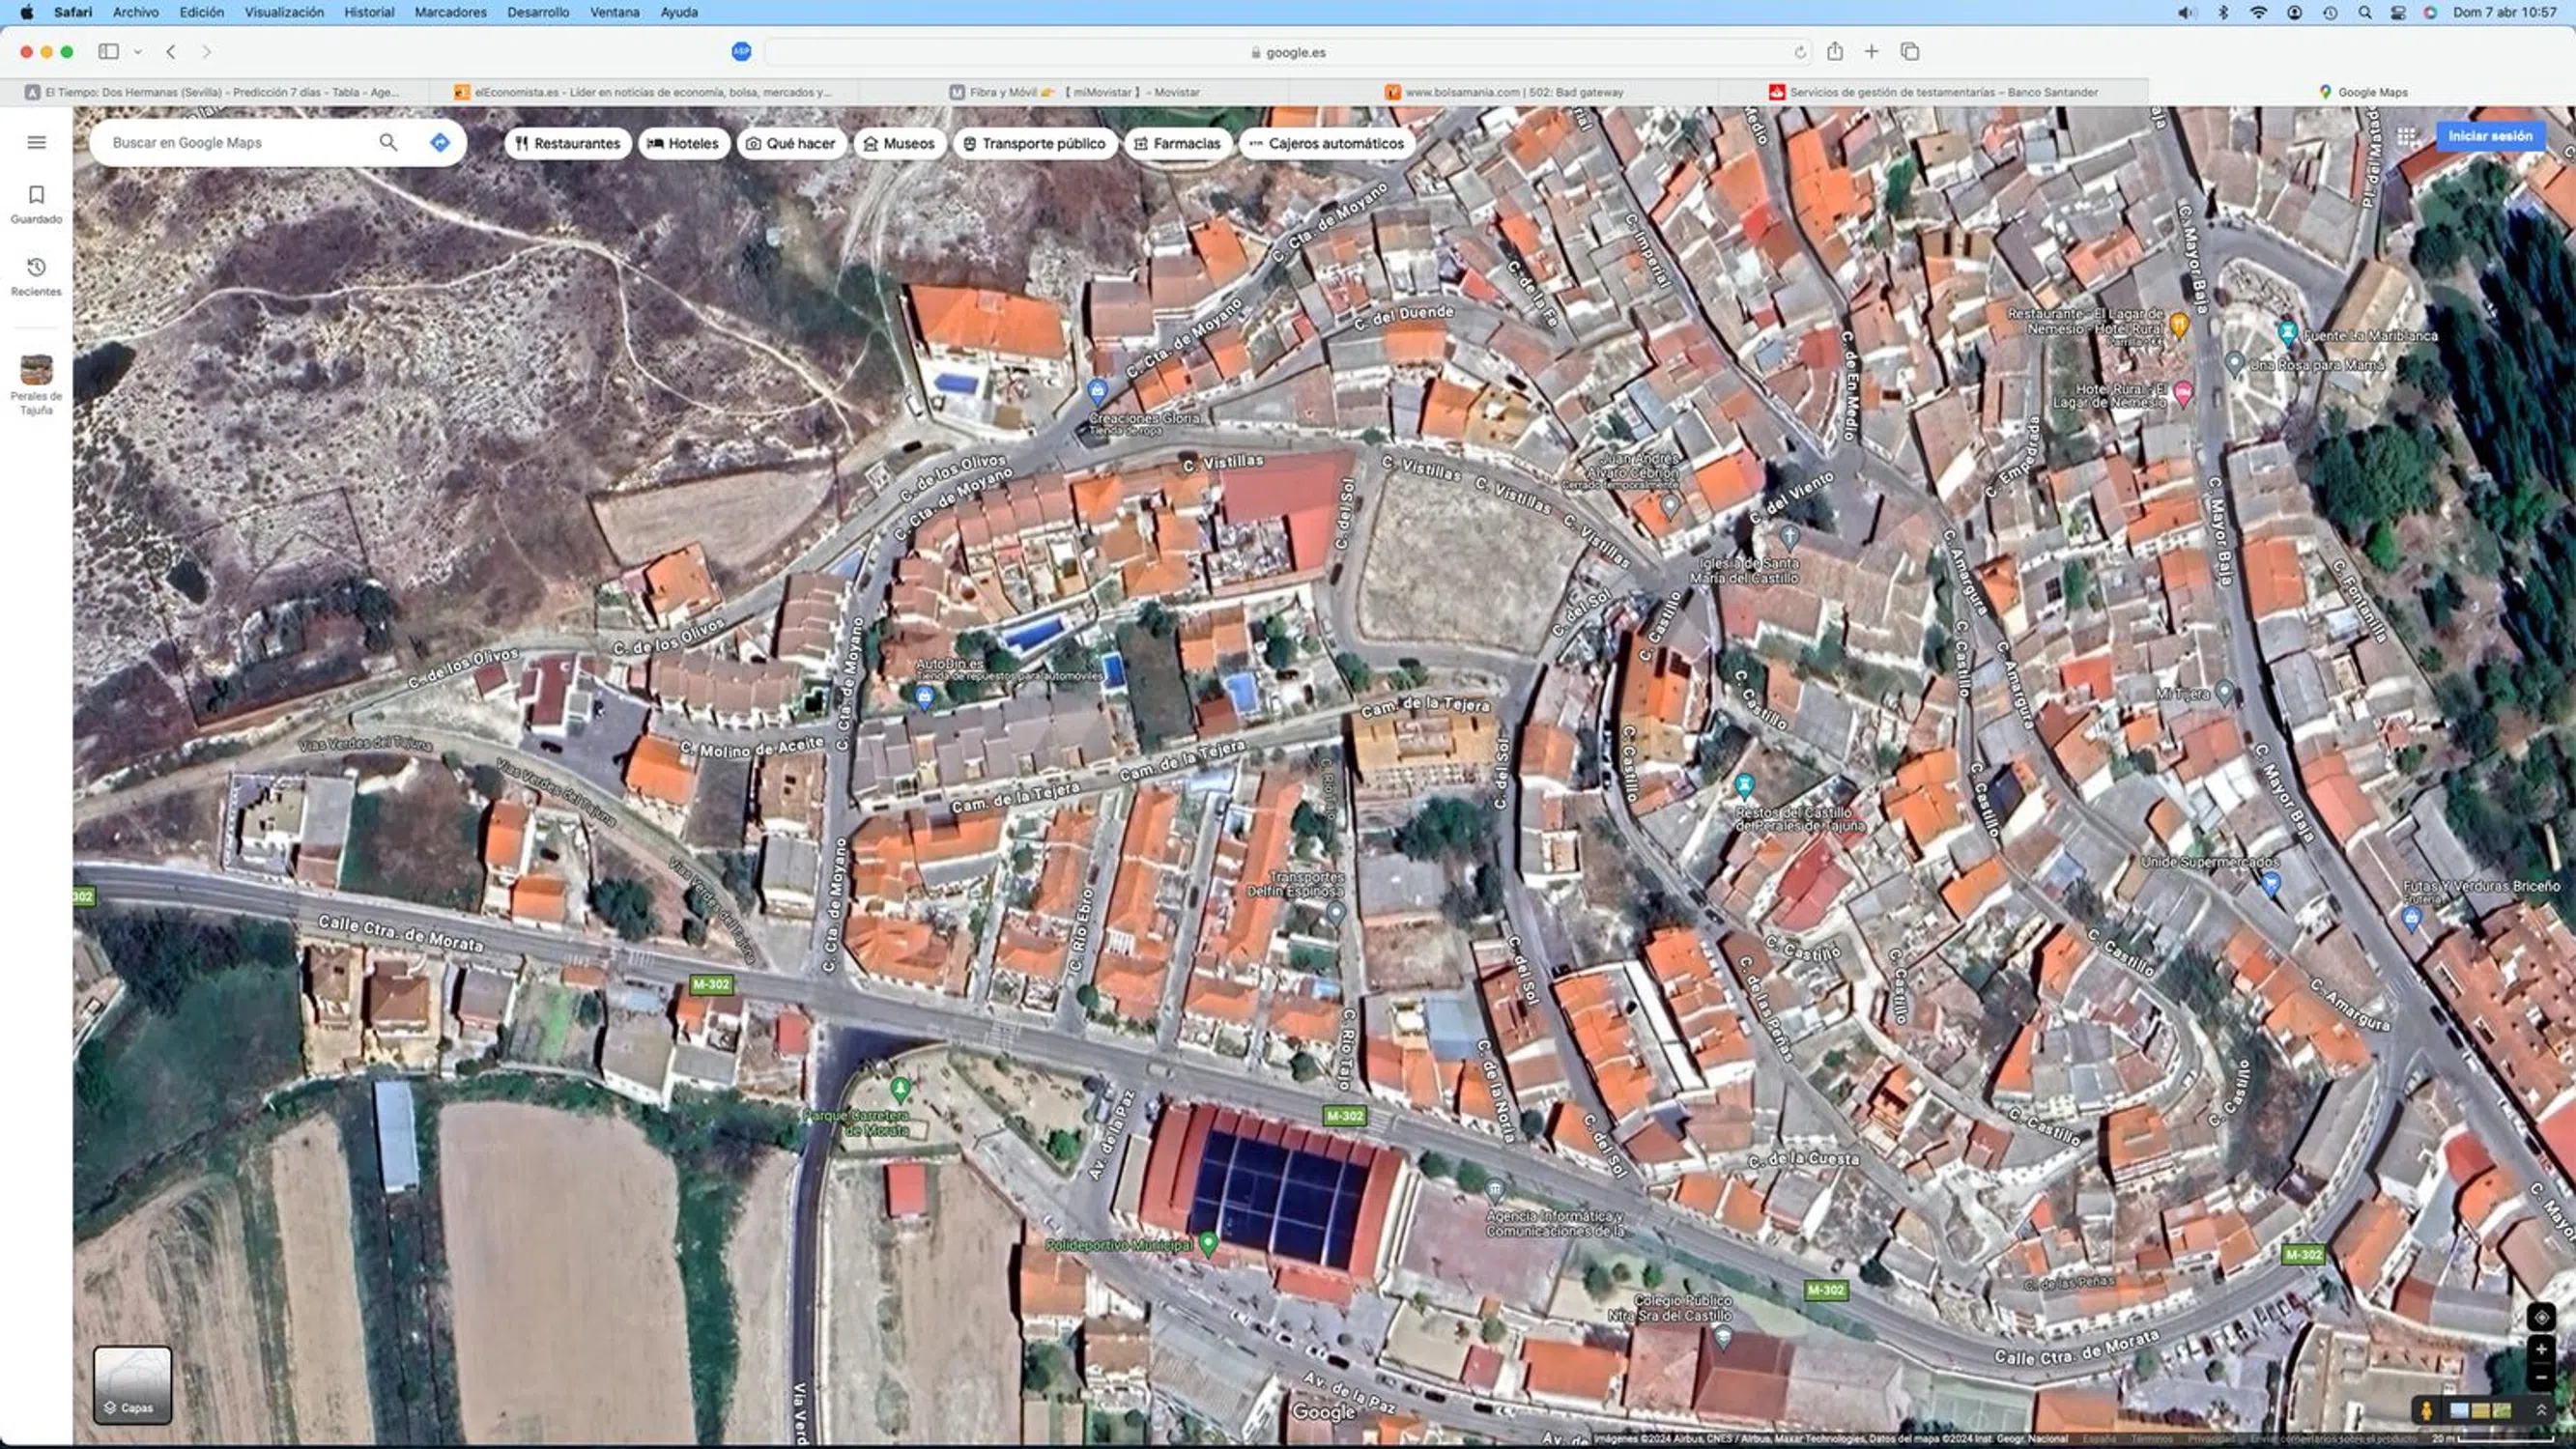Click the Guardado bookmark icon
2576x1449 pixels.
point(36,195)
